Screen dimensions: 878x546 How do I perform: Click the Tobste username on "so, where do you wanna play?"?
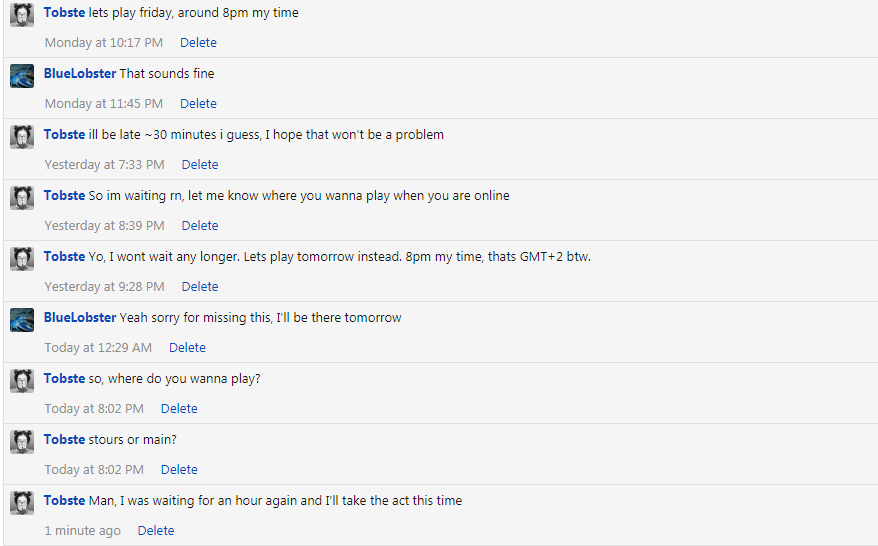click(x=64, y=379)
